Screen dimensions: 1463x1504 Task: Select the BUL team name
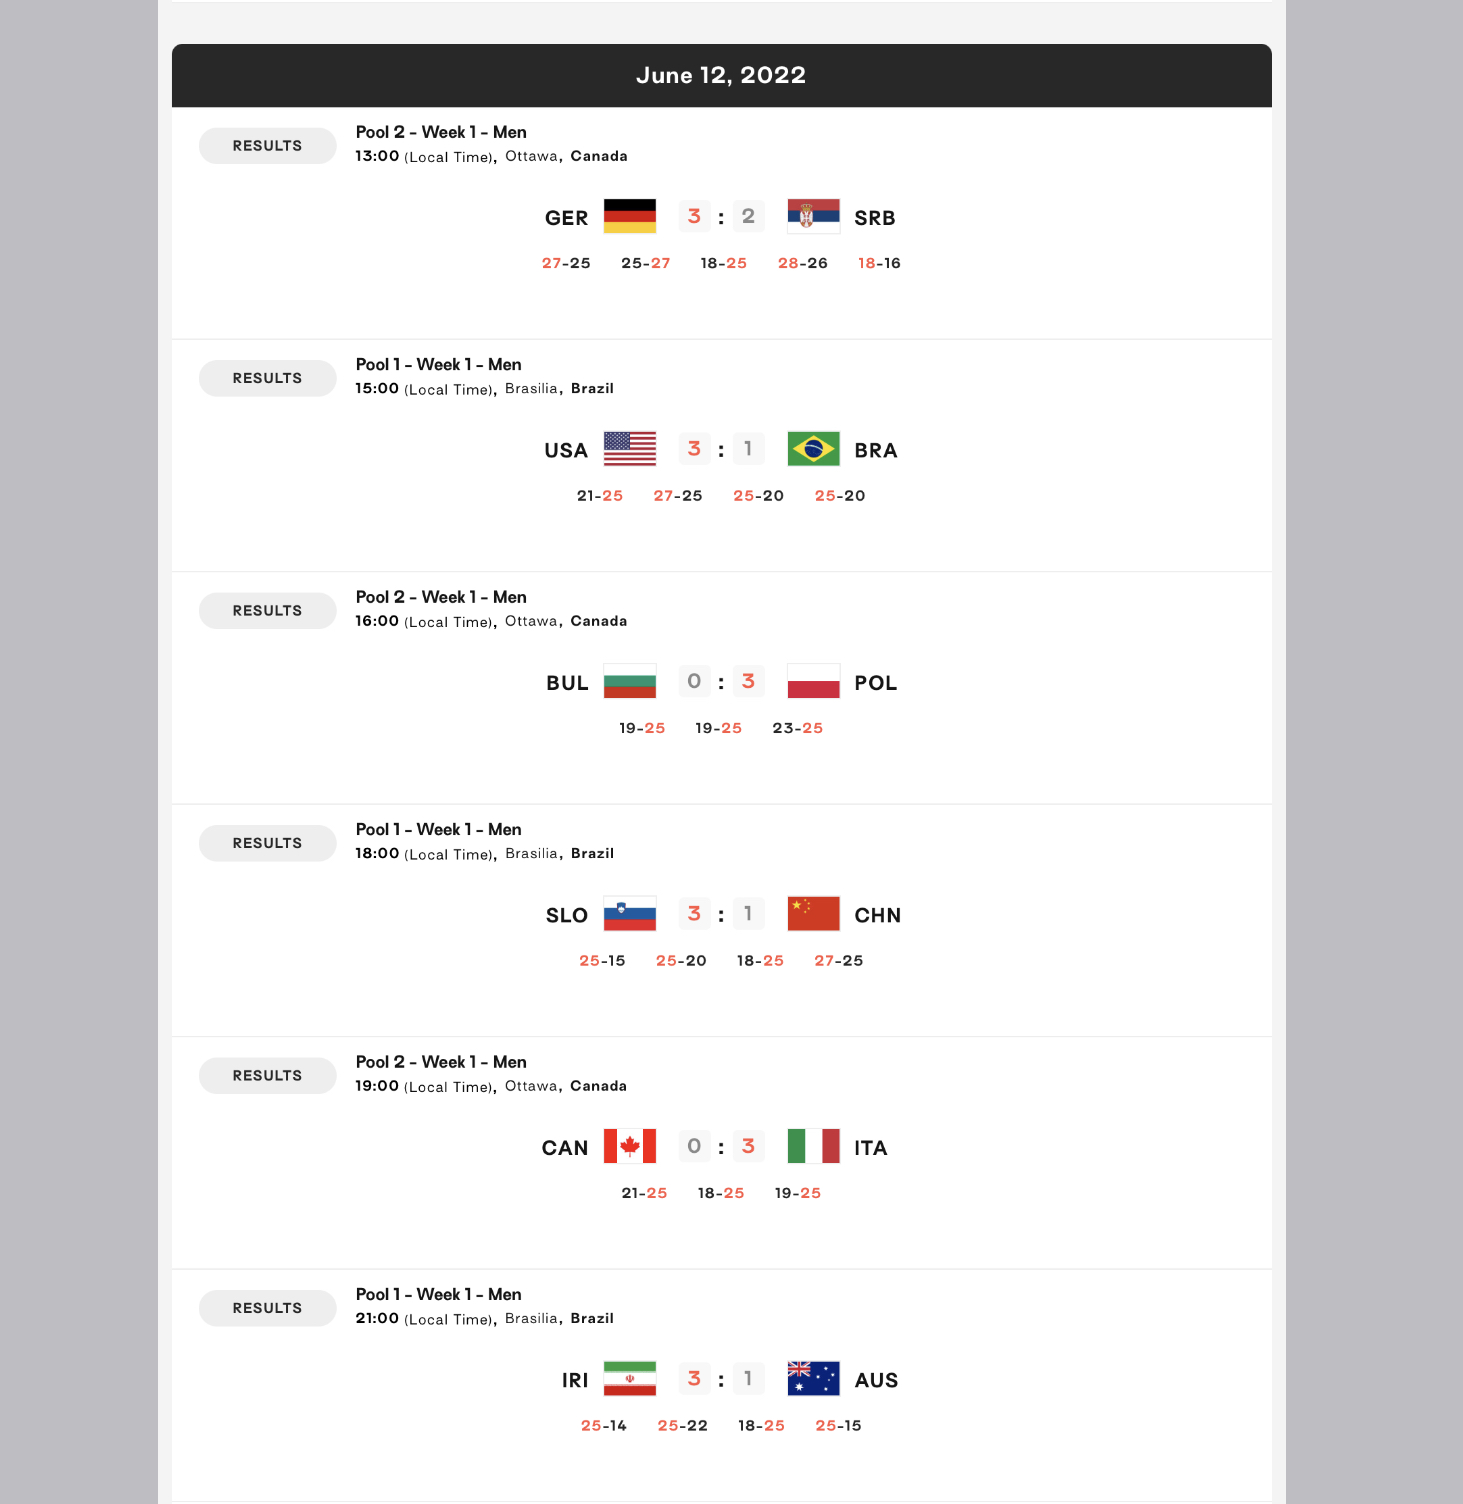point(567,683)
